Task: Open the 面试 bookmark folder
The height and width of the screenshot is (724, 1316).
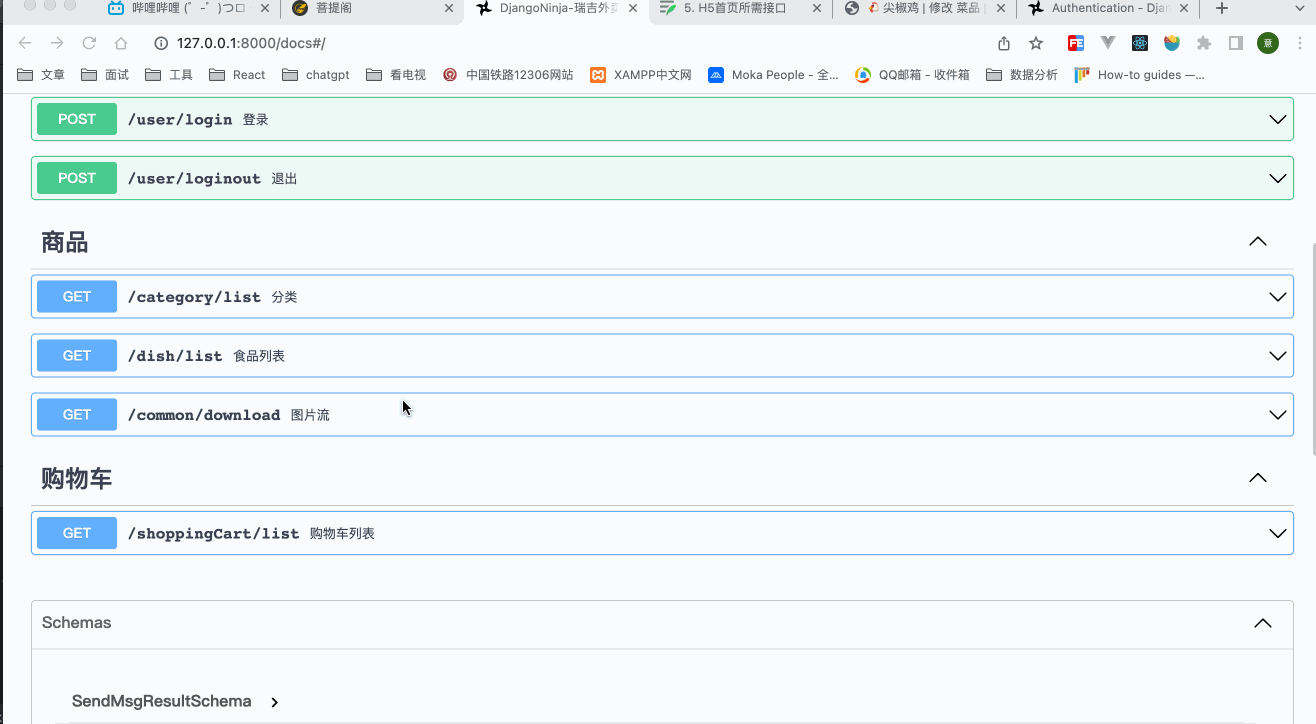Action: pos(105,75)
